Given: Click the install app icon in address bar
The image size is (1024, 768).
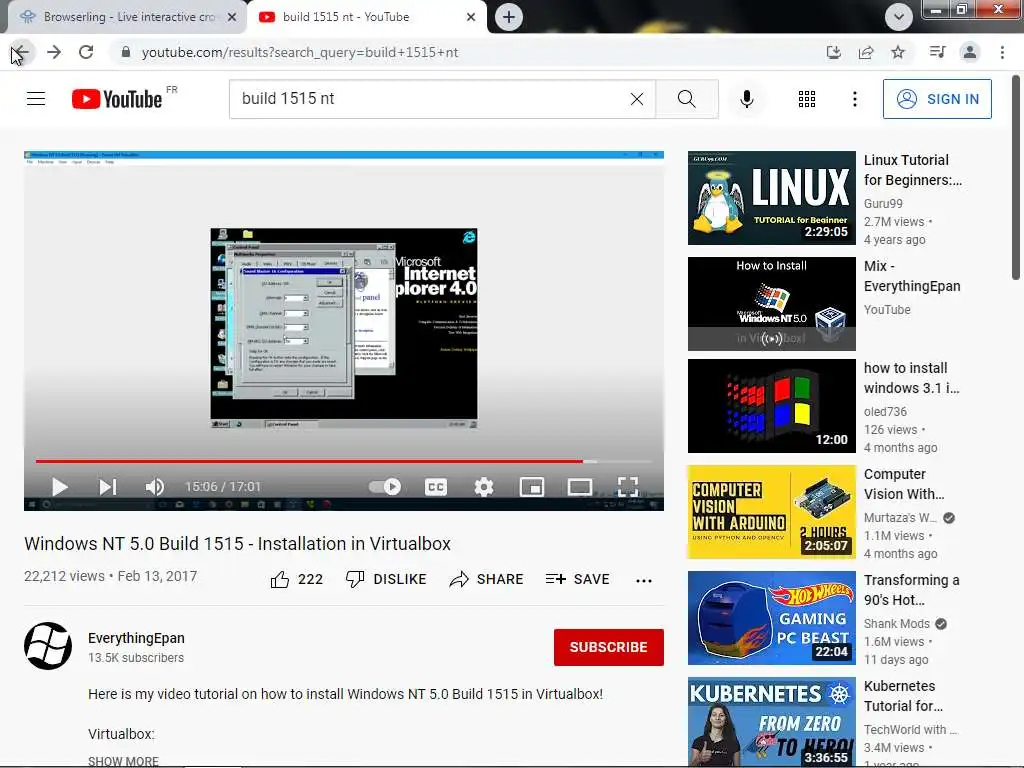Looking at the screenshot, I should click(834, 52).
